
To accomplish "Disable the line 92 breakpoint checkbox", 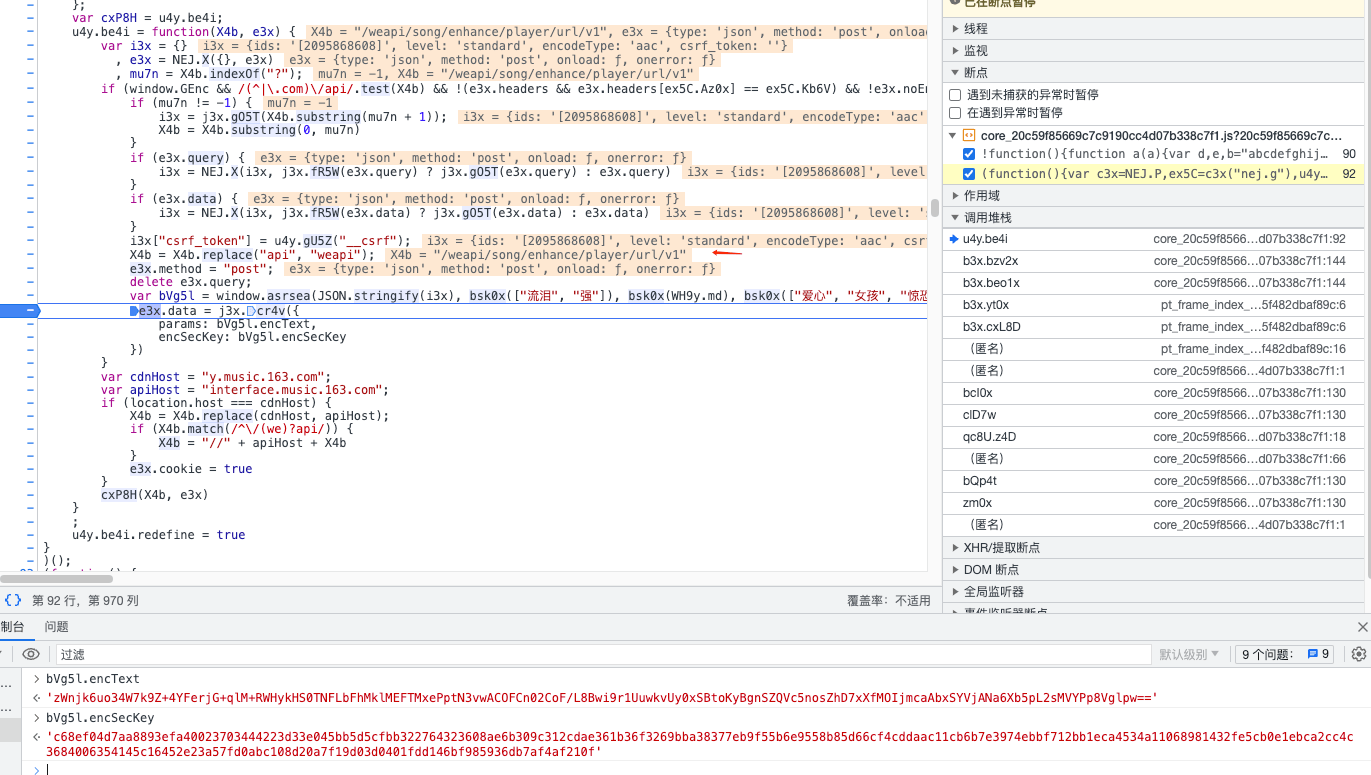I will (968, 174).
